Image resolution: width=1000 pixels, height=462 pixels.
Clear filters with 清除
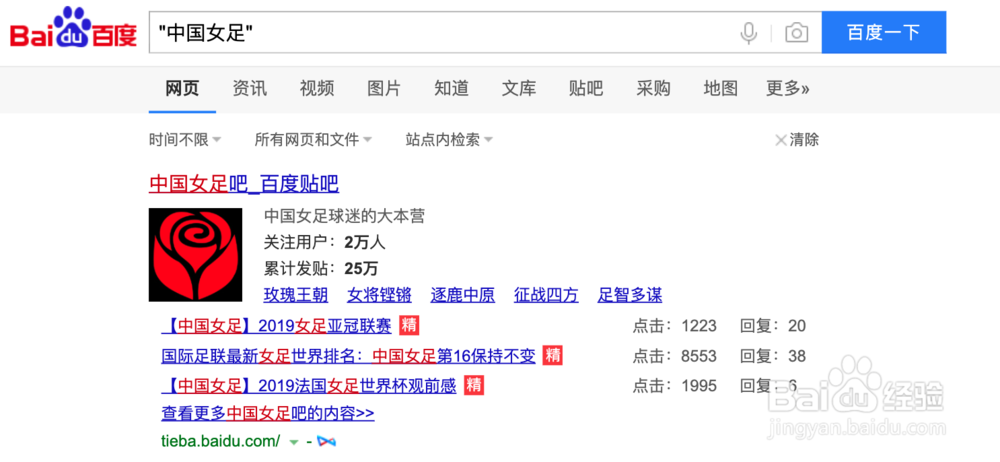tap(804, 140)
